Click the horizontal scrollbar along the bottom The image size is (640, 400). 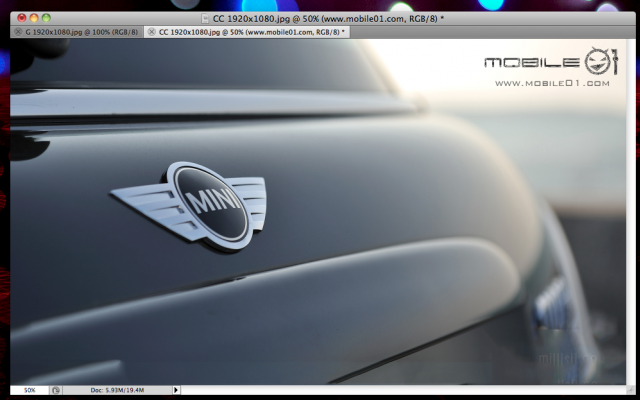point(403,390)
